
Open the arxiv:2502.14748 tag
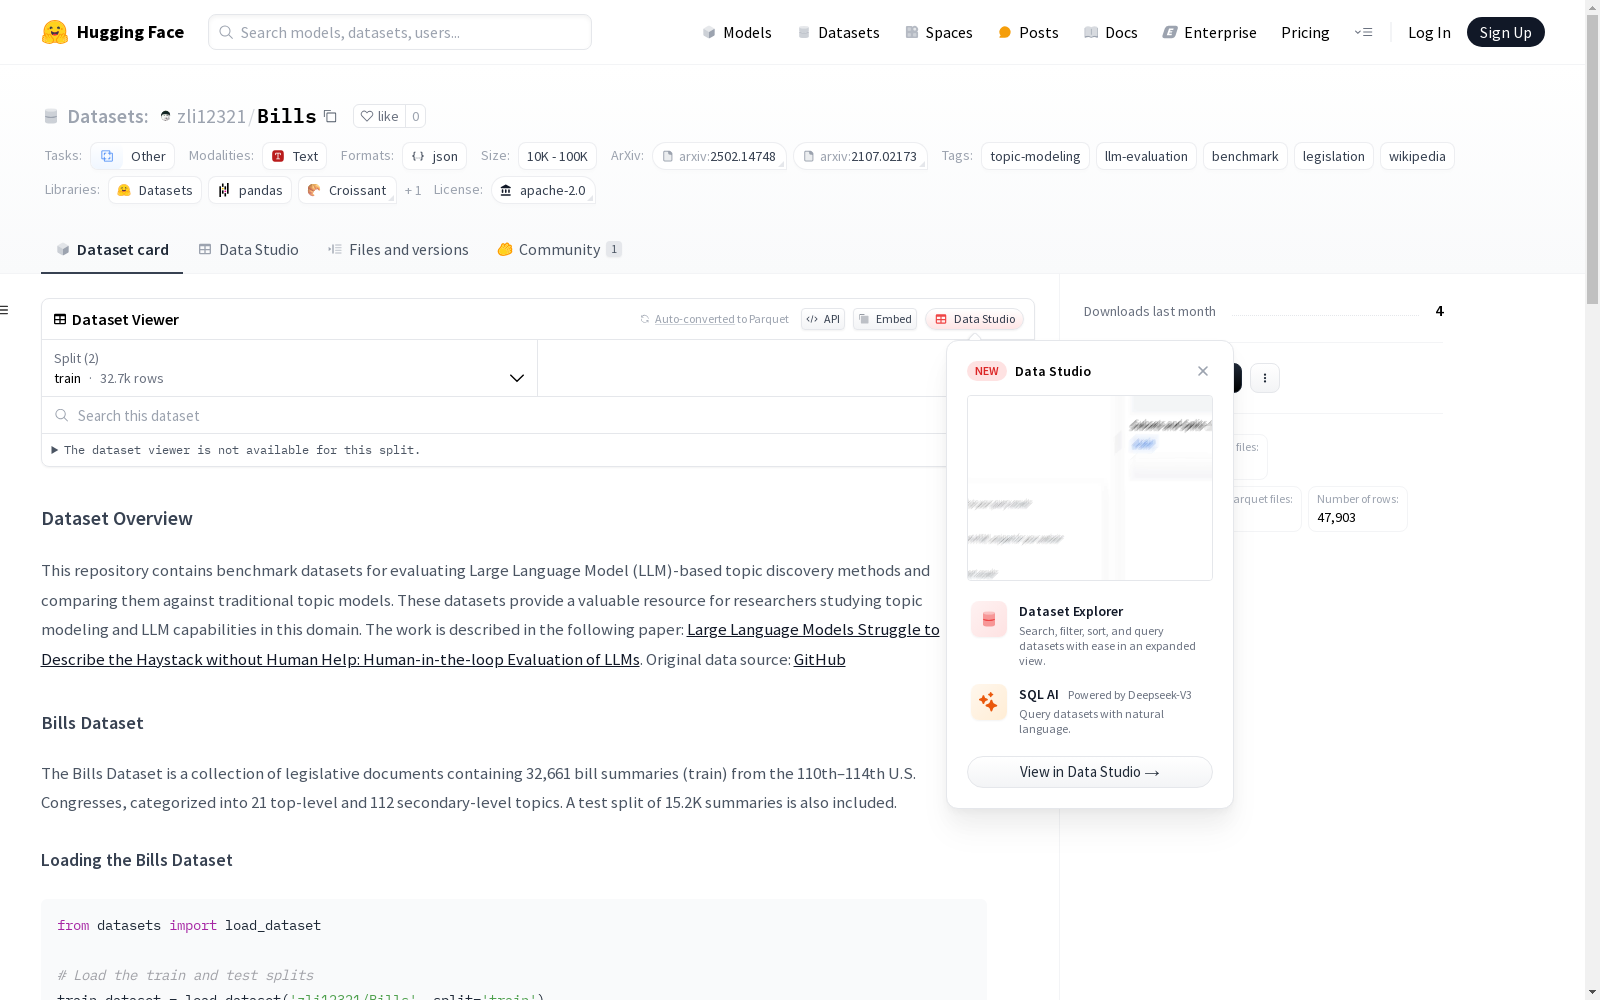point(719,156)
